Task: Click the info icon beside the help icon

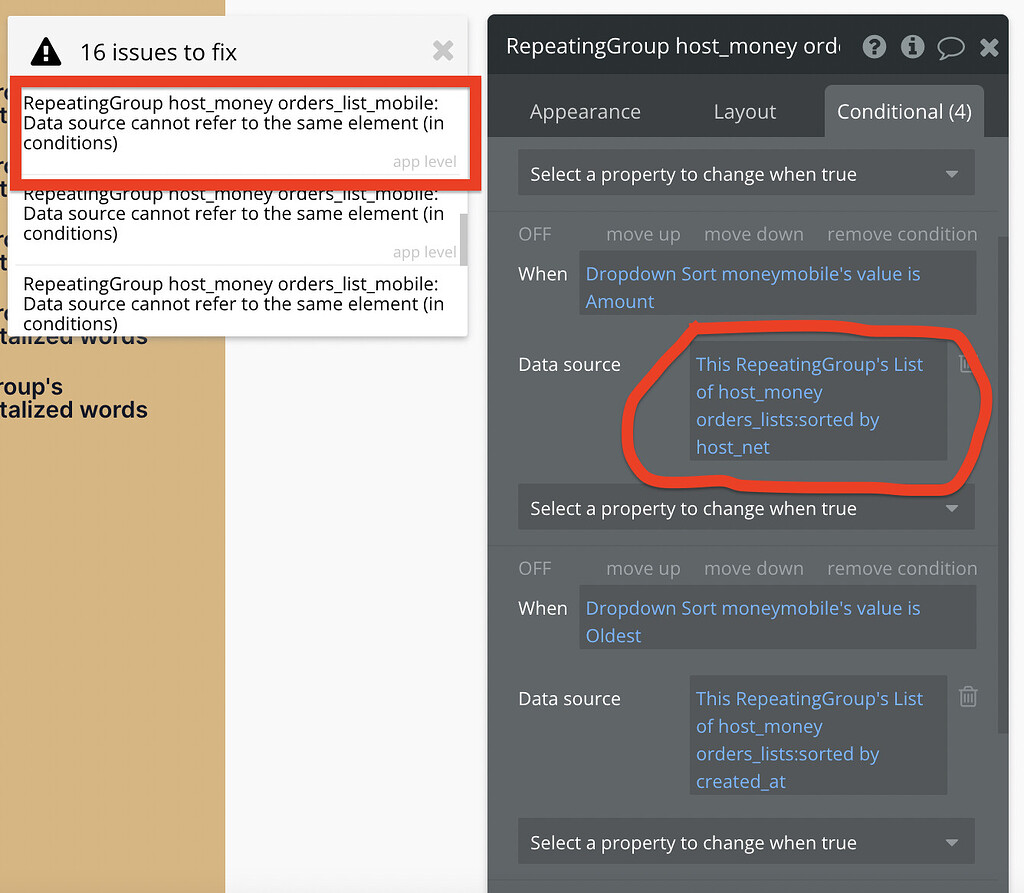Action: click(912, 47)
